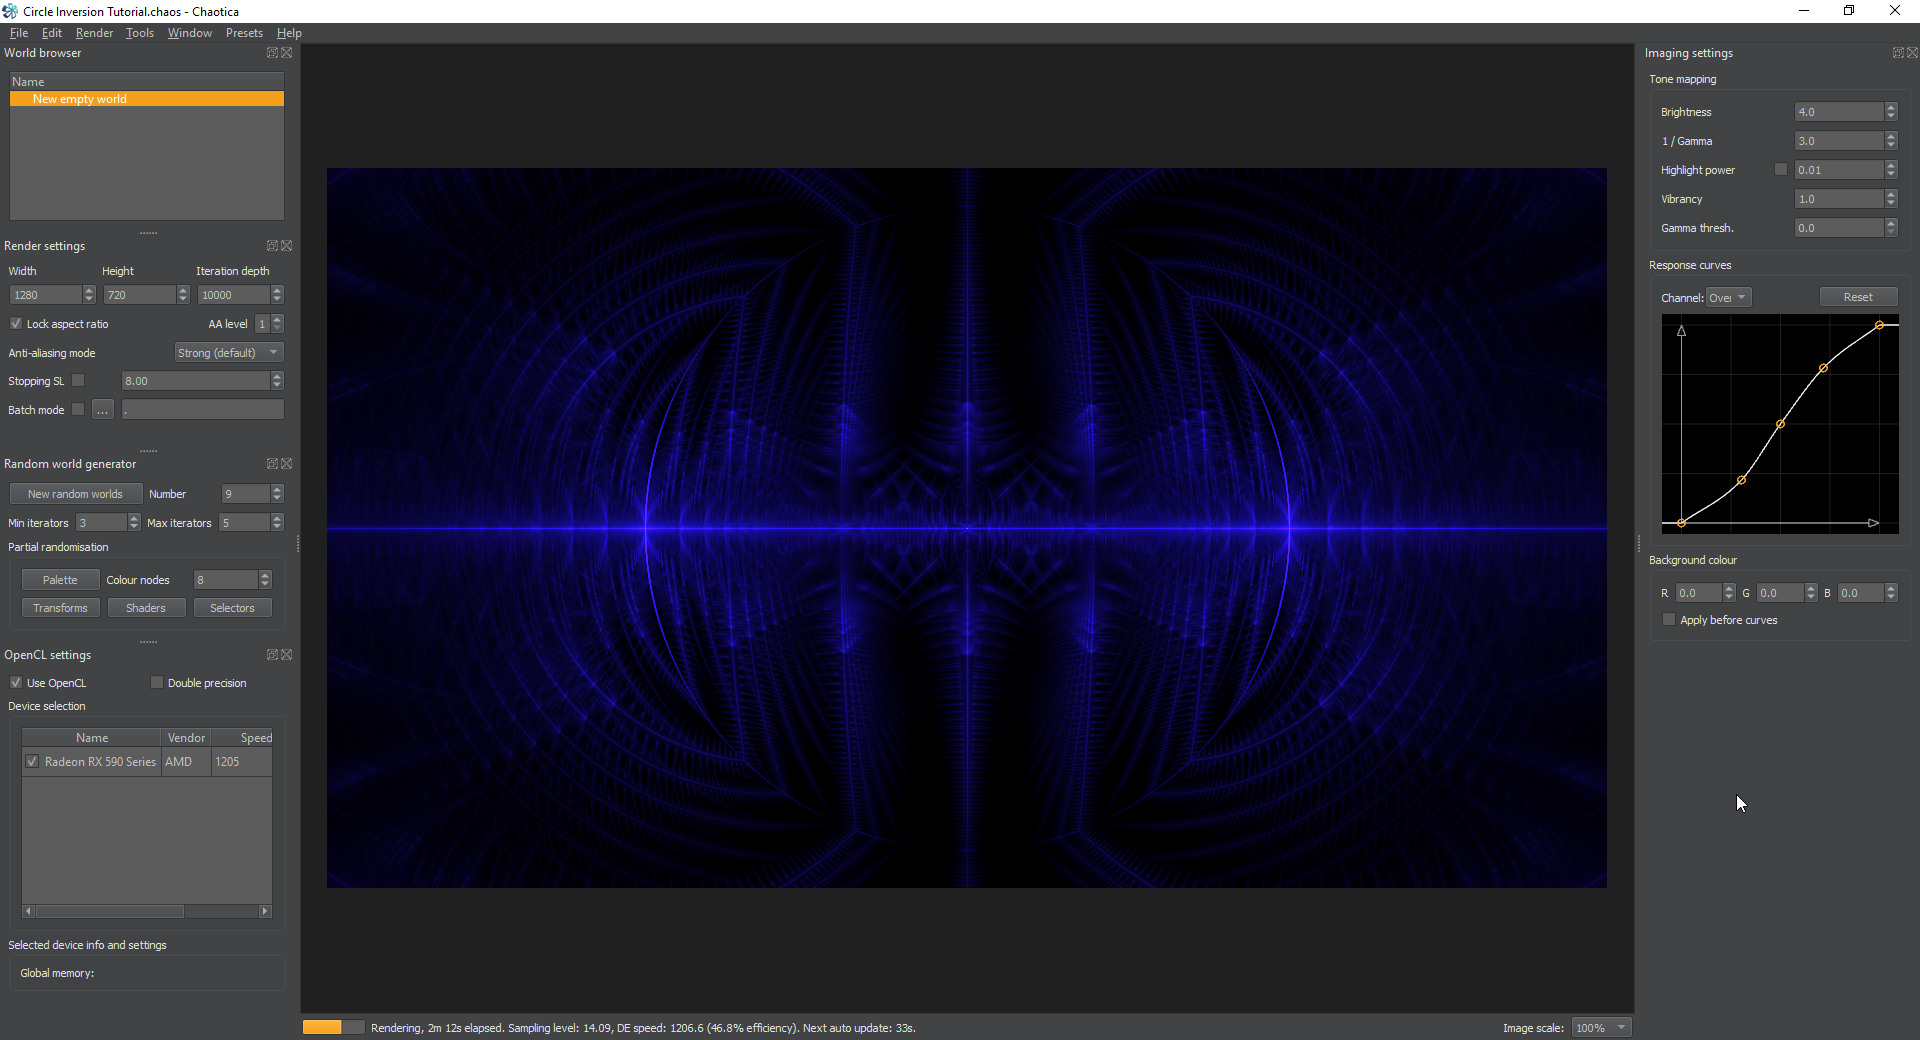The image size is (1920, 1040).
Task: Close the OpenCL settings panel
Action: coord(287,655)
